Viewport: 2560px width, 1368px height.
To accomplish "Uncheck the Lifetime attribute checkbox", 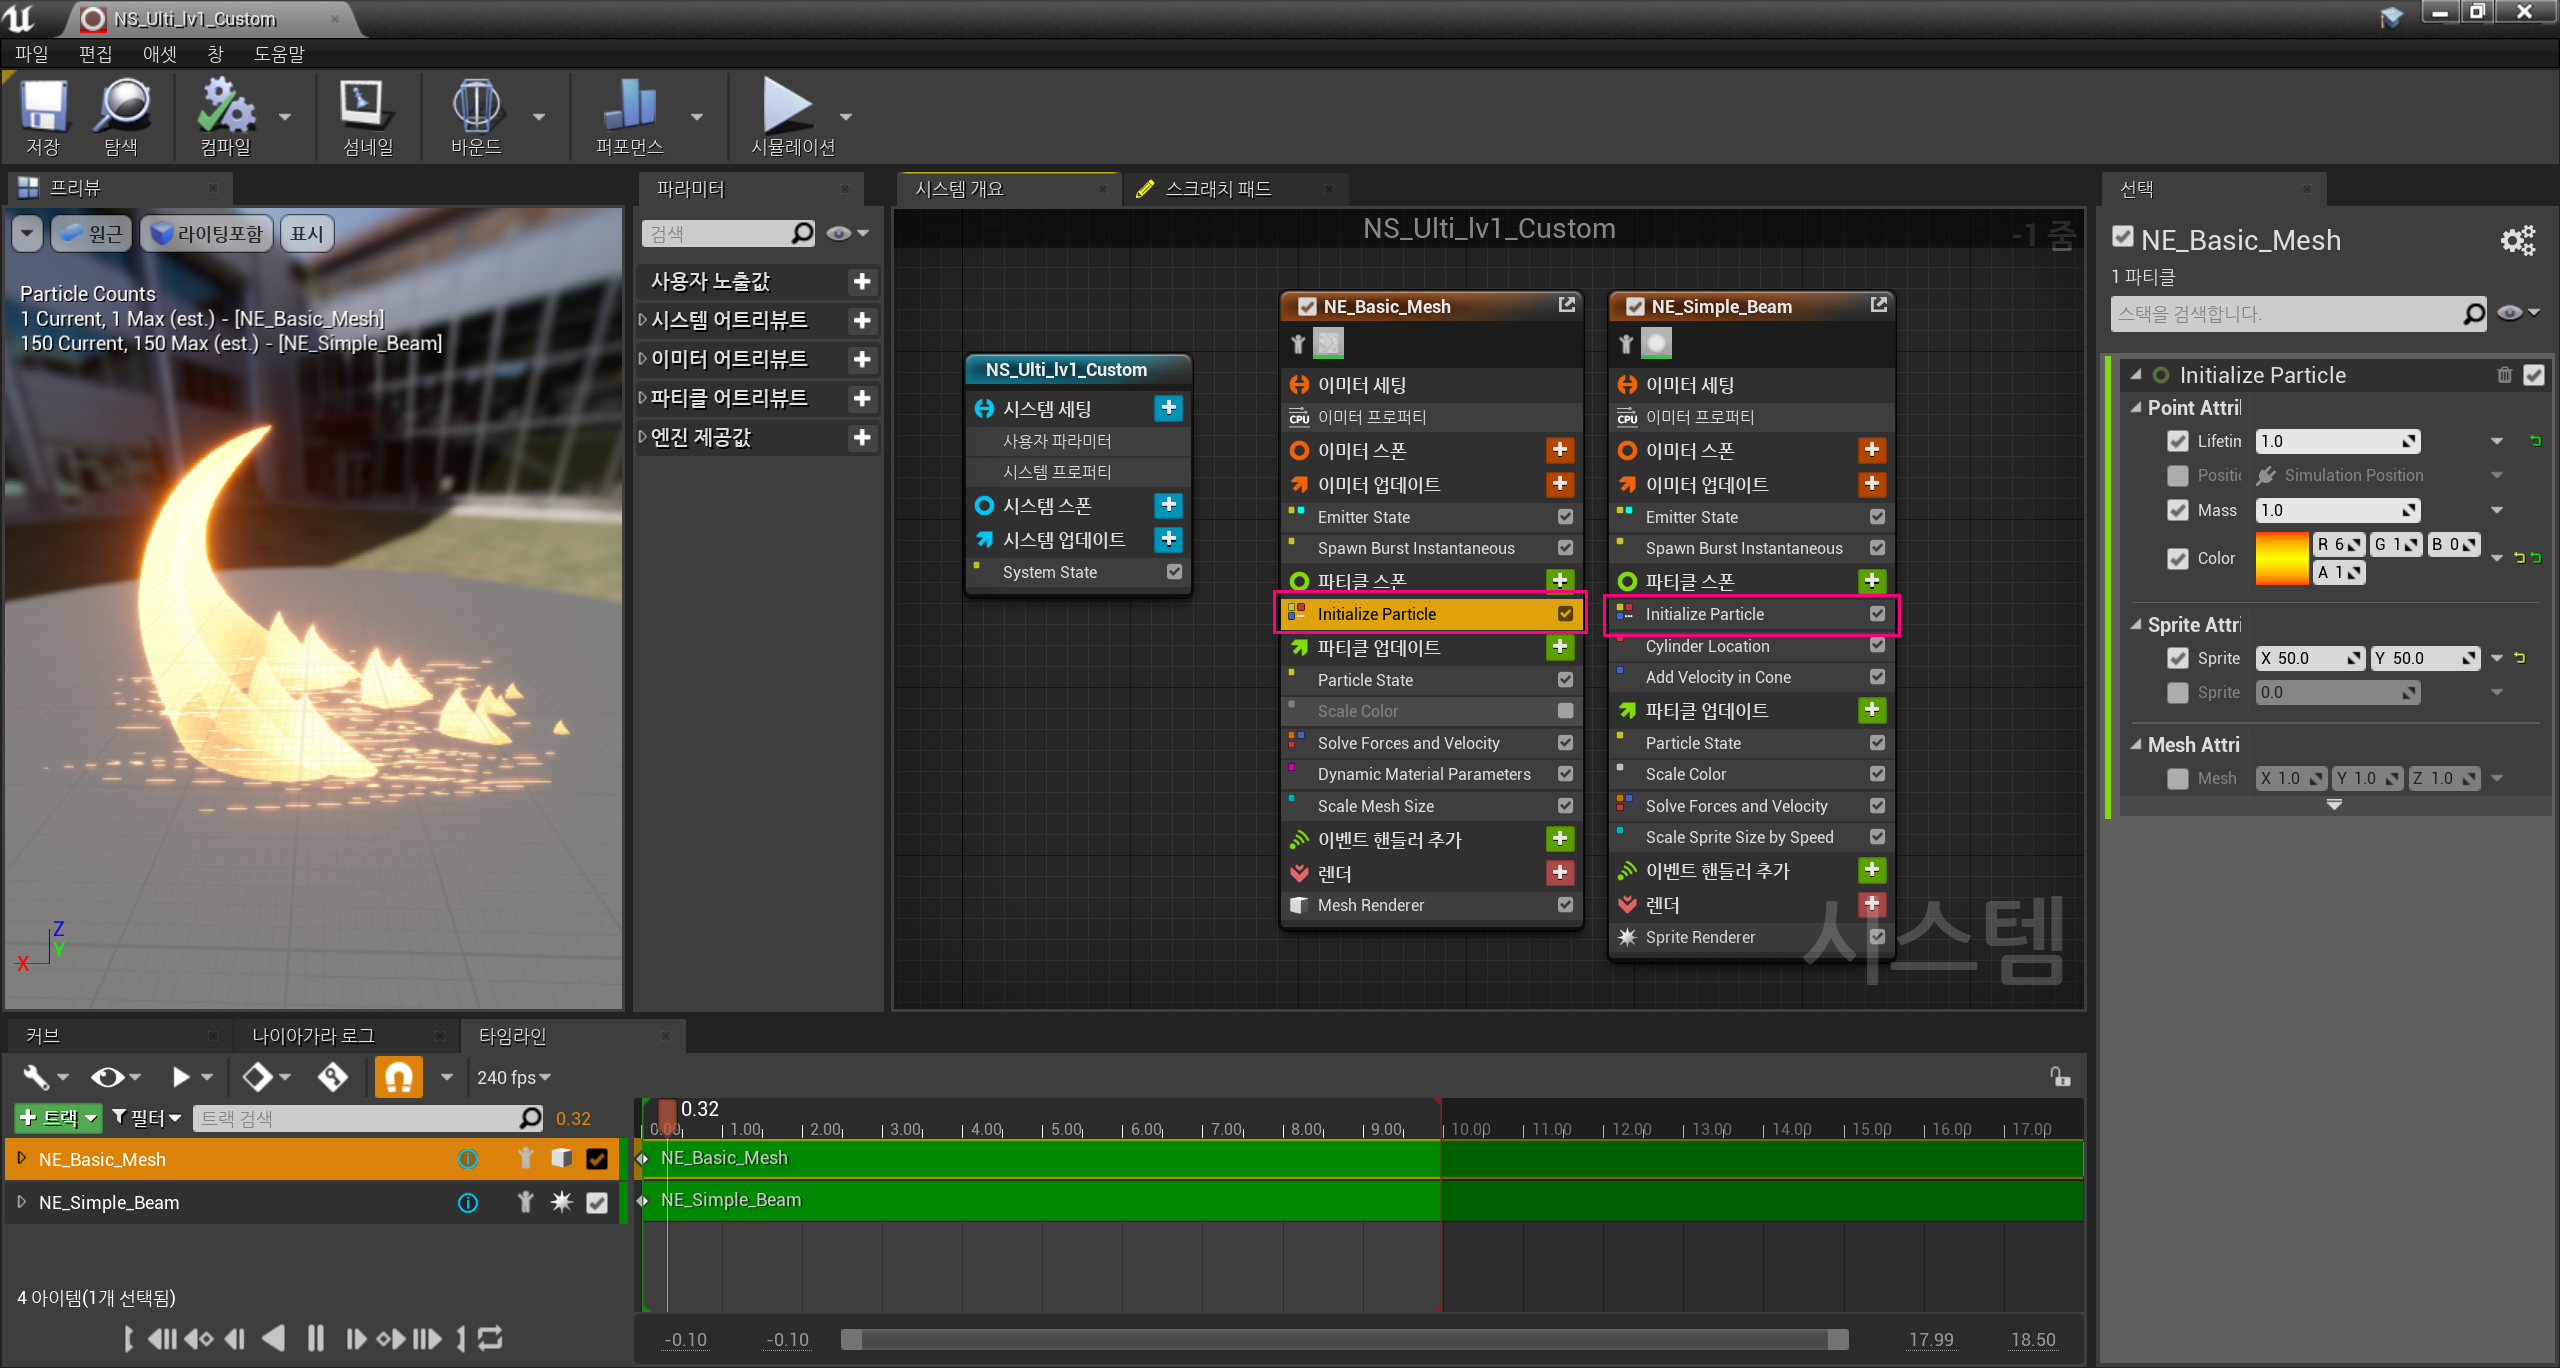I will point(2178,441).
